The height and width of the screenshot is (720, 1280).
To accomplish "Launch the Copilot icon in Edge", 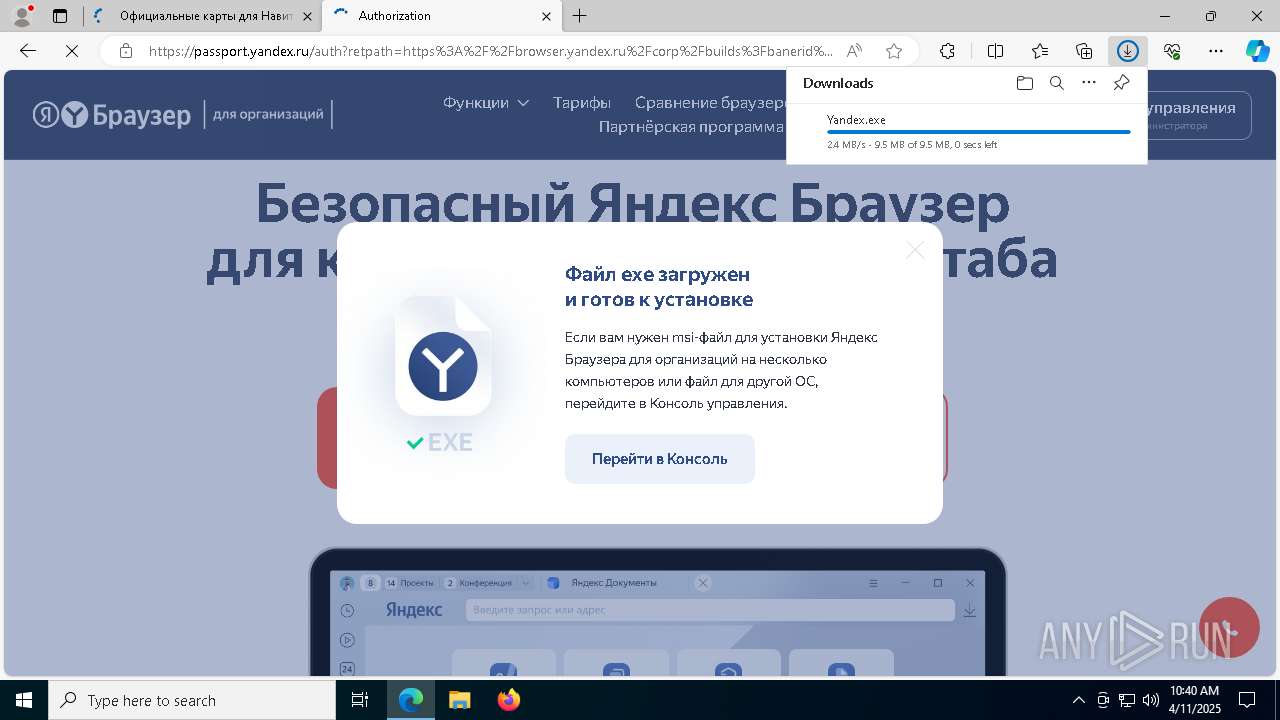I will click(x=1258, y=51).
